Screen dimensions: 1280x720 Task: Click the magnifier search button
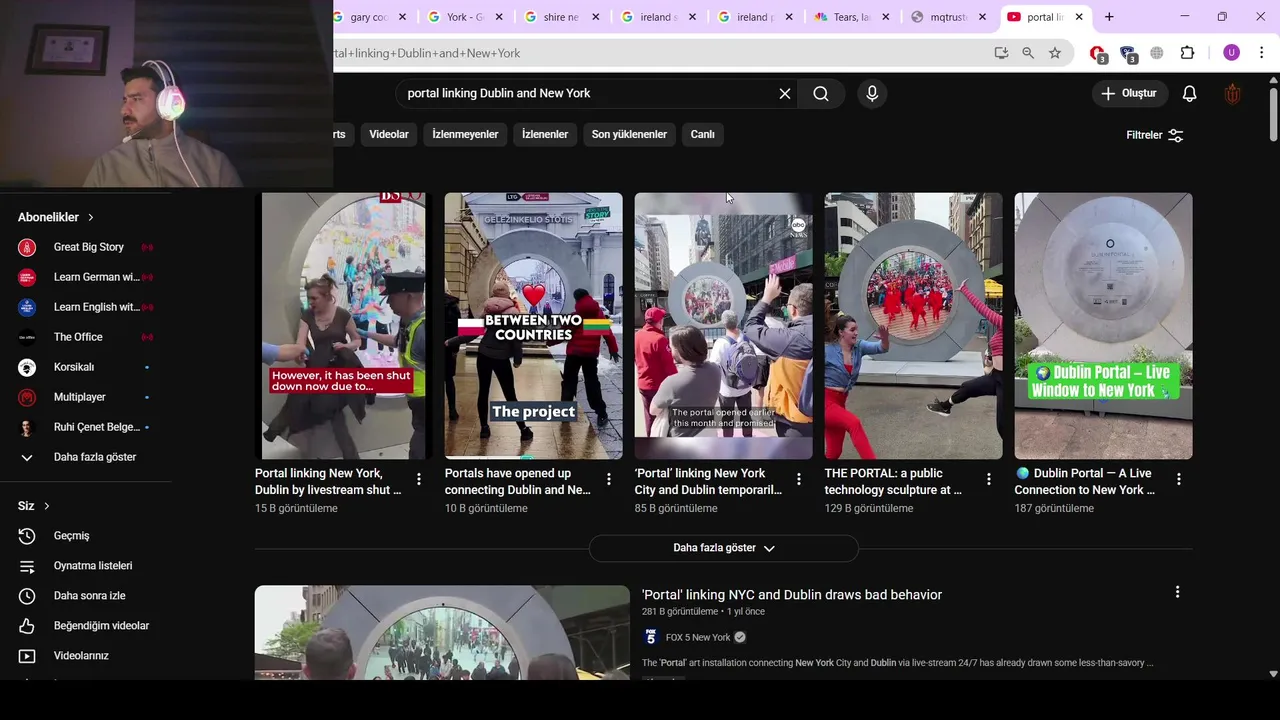(821, 93)
